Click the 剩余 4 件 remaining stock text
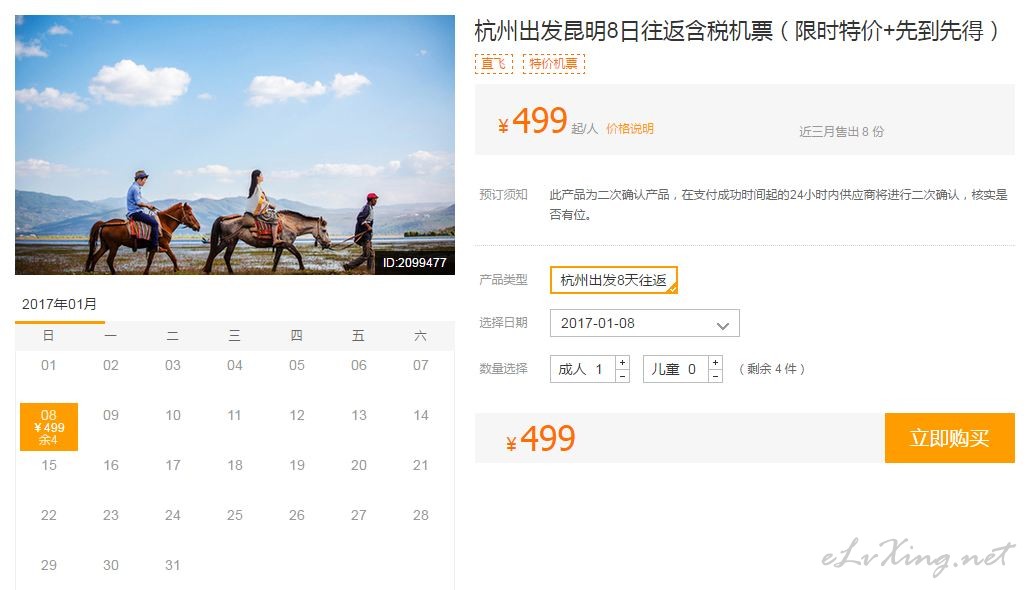The width and height of the screenshot is (1026, 590). tap(772, 369)
